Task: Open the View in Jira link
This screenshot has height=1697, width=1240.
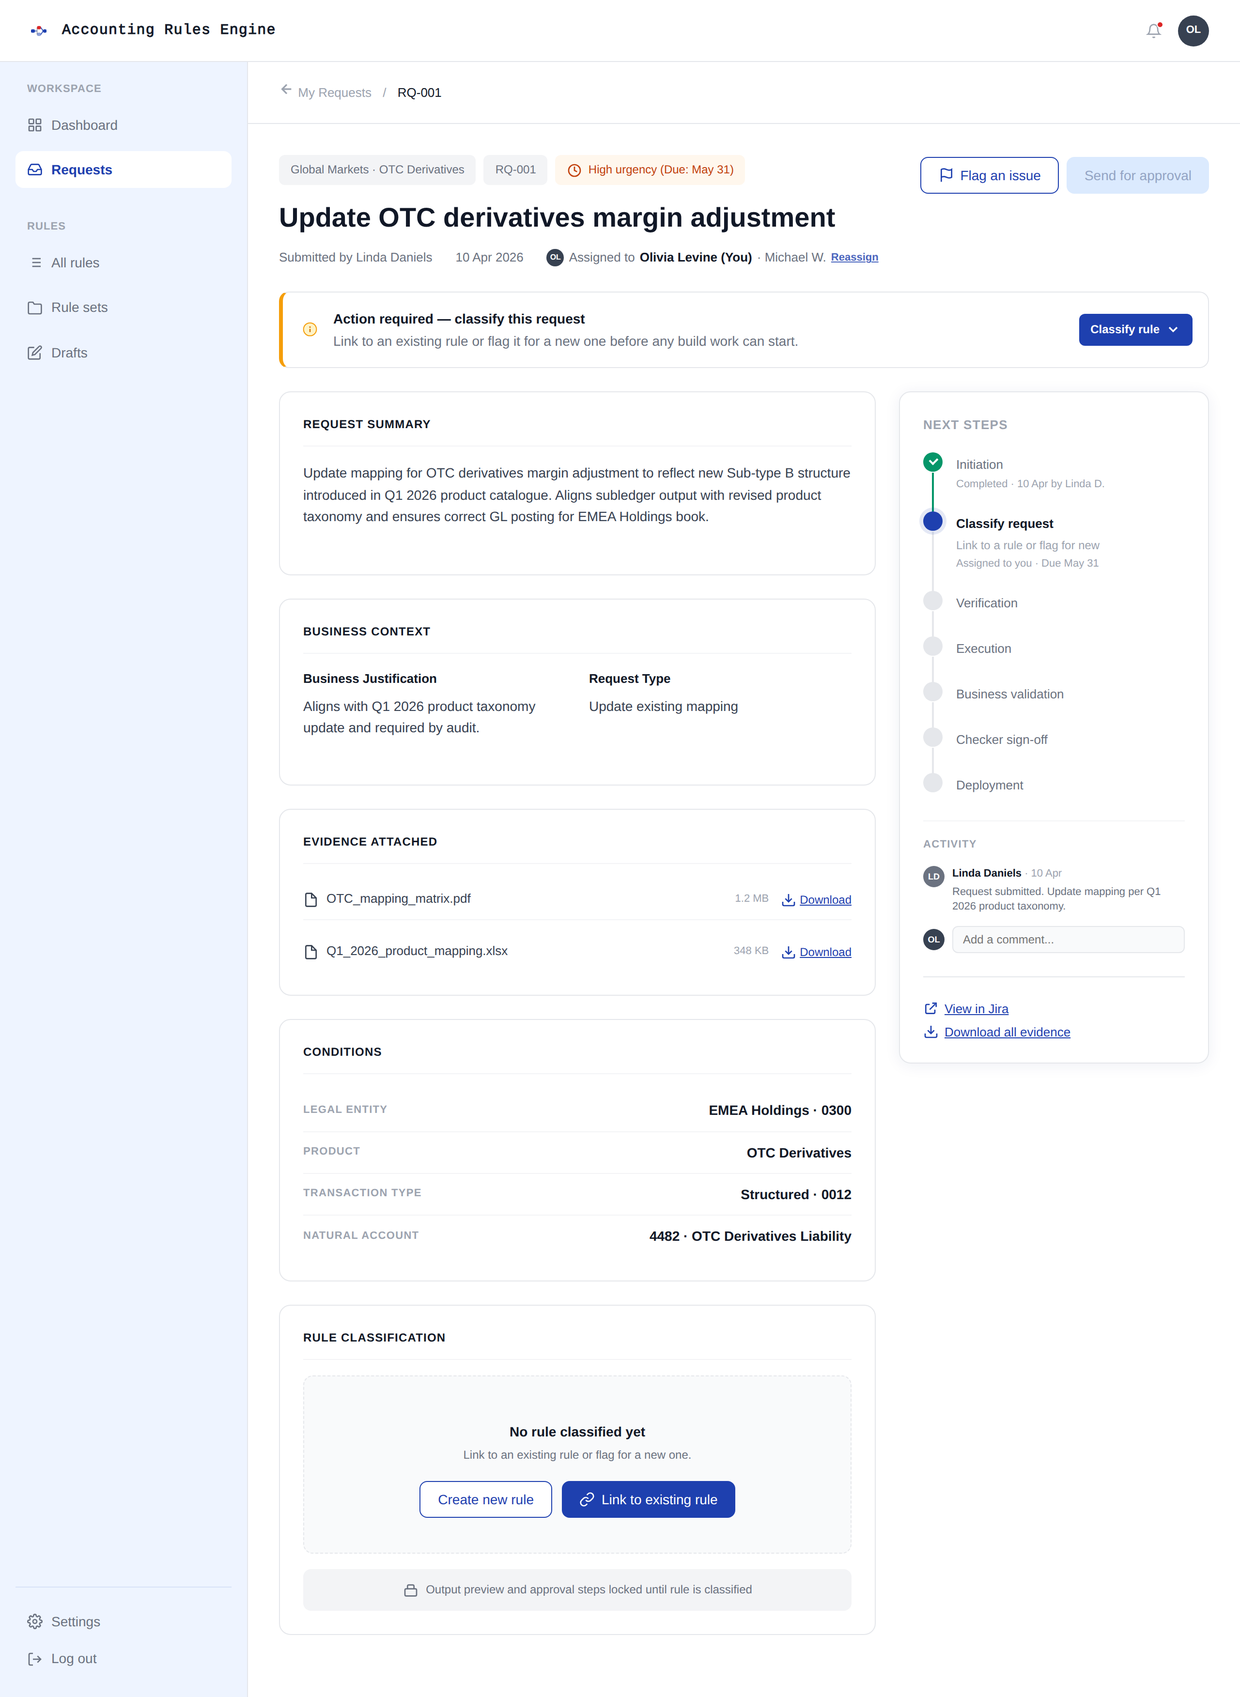Action: pyautogui.click(x=976, y=1009)
